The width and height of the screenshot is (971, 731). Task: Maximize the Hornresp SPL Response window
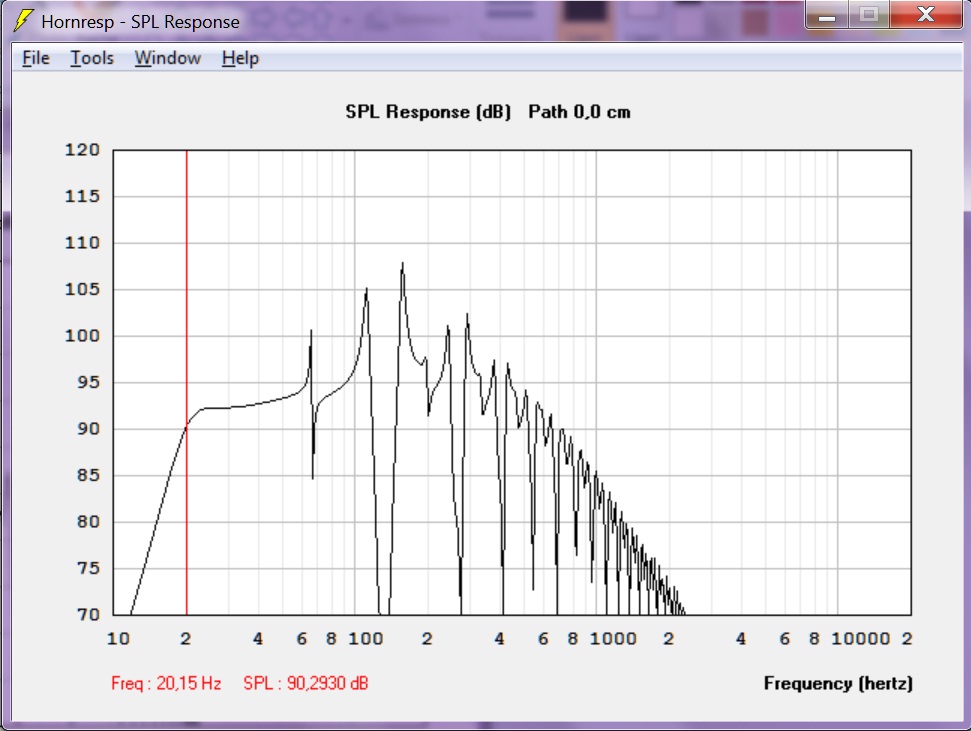[869, 15]
